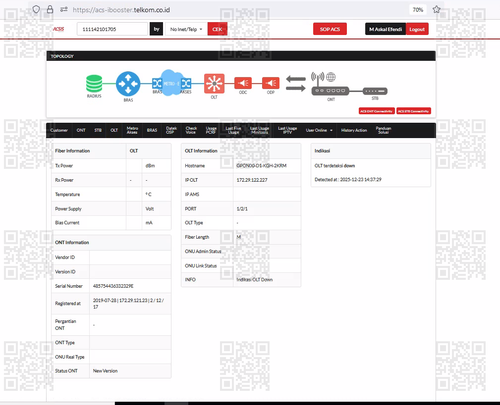Open the Customer tab
The image size is (500, 405).
pyautogui.click(x=59, y=130)
